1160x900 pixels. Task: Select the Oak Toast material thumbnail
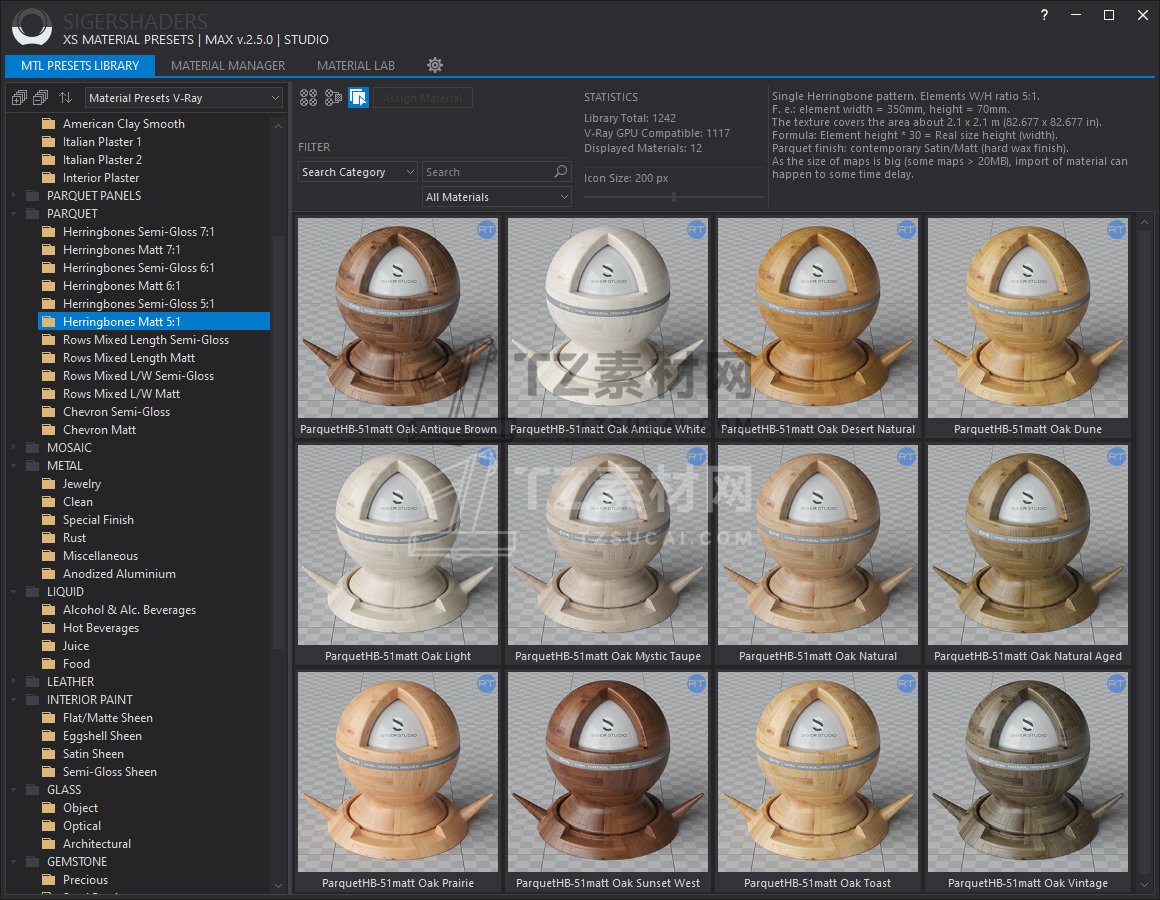[817, 772]
